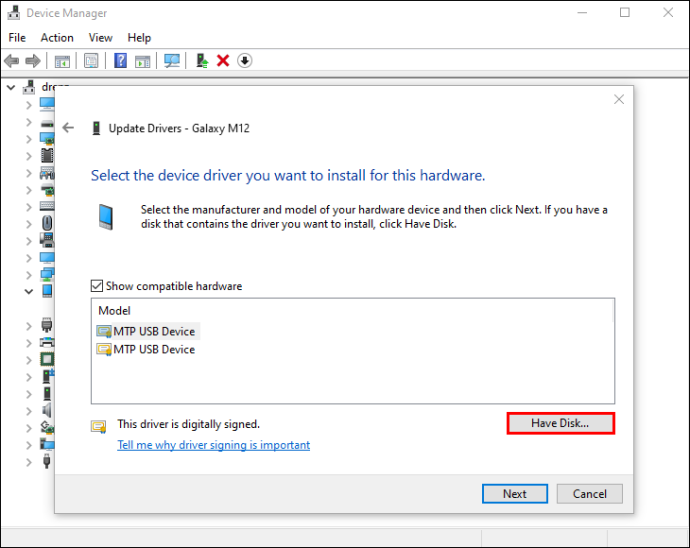Click the Cancel button

pyautogui.click(x=590, y=494)
